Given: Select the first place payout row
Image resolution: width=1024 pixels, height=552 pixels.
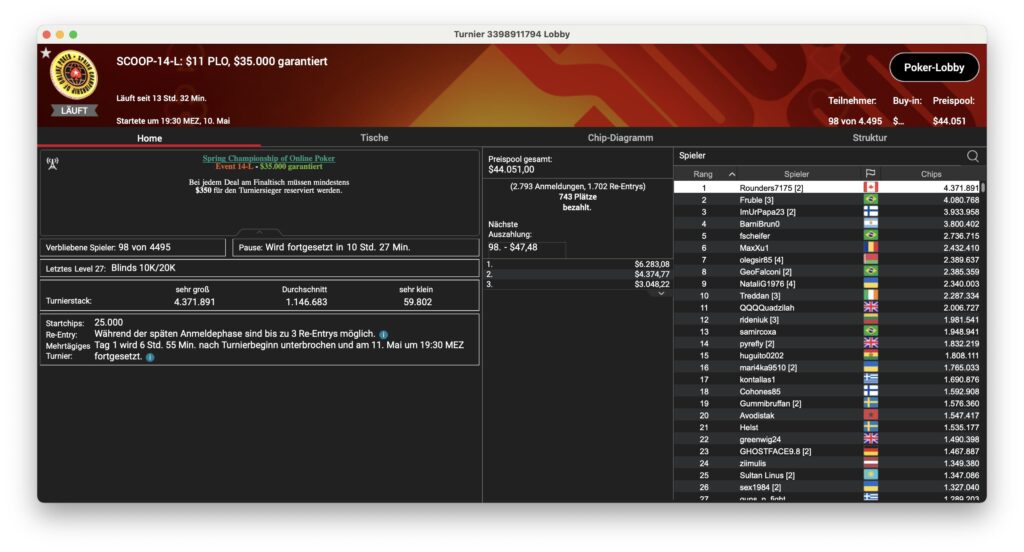Looking at the screenshot, I should 577,264.
